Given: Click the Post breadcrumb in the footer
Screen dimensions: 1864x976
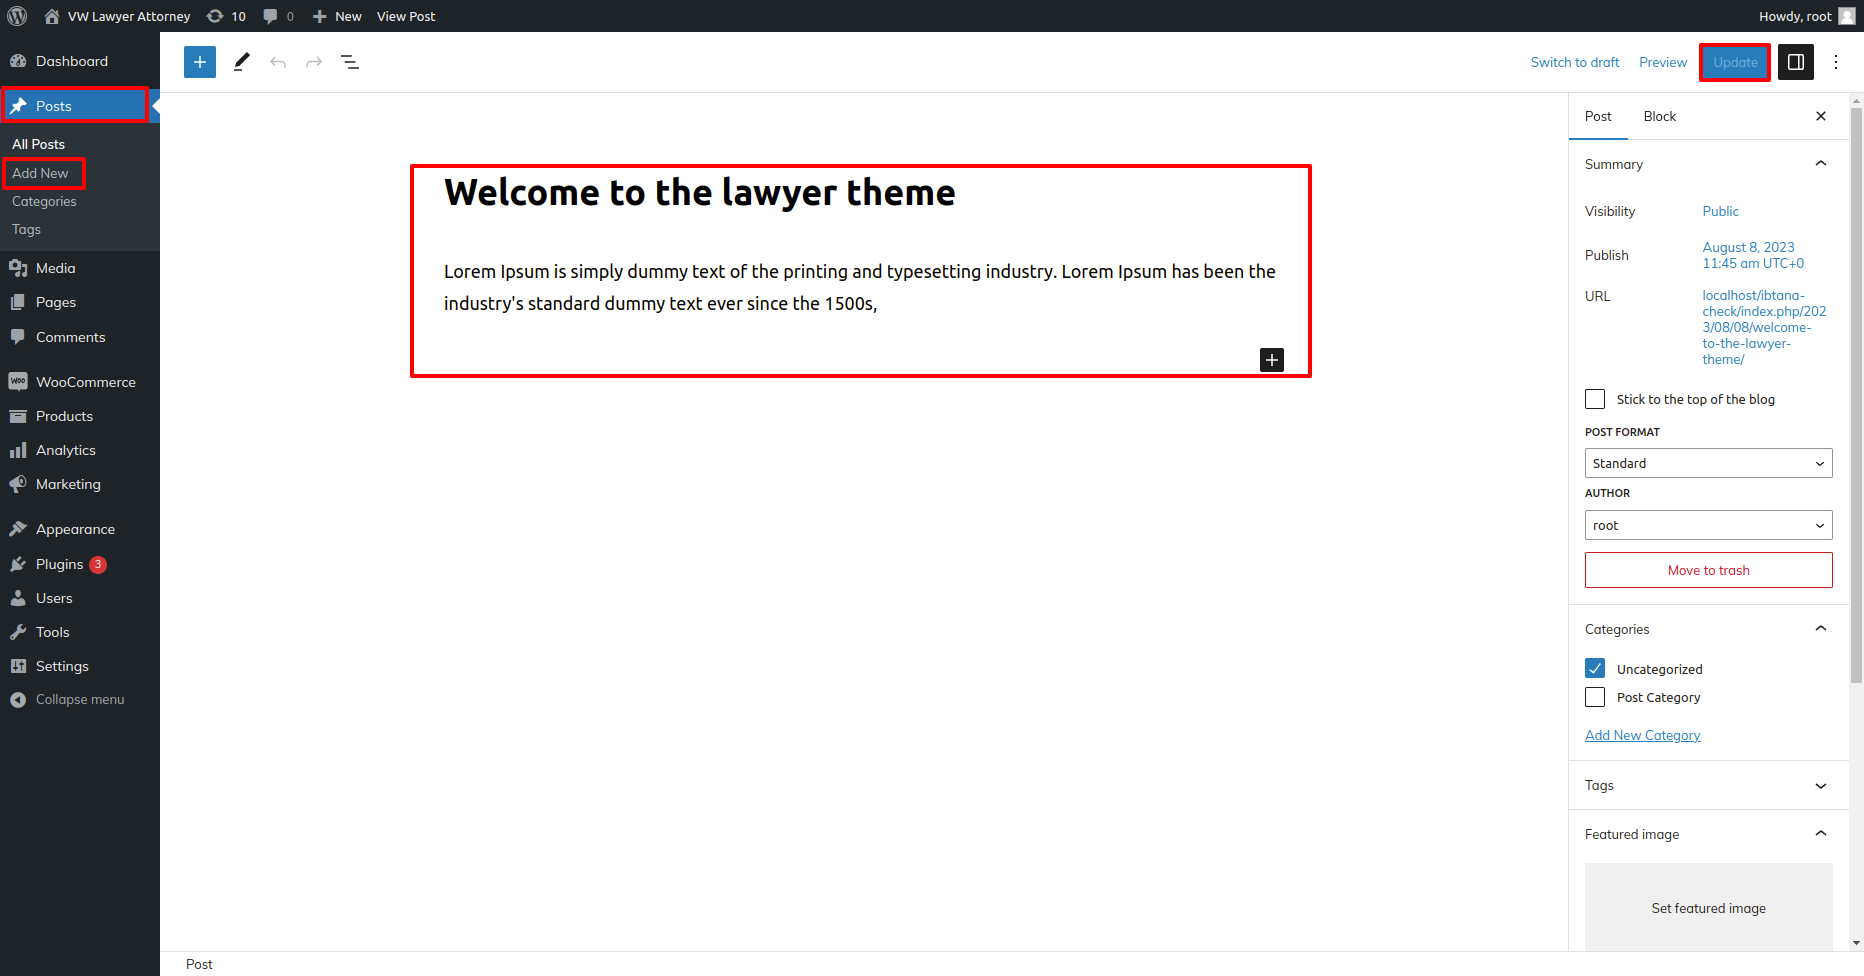Looking at the screenshot, I should tap(199, 964).
